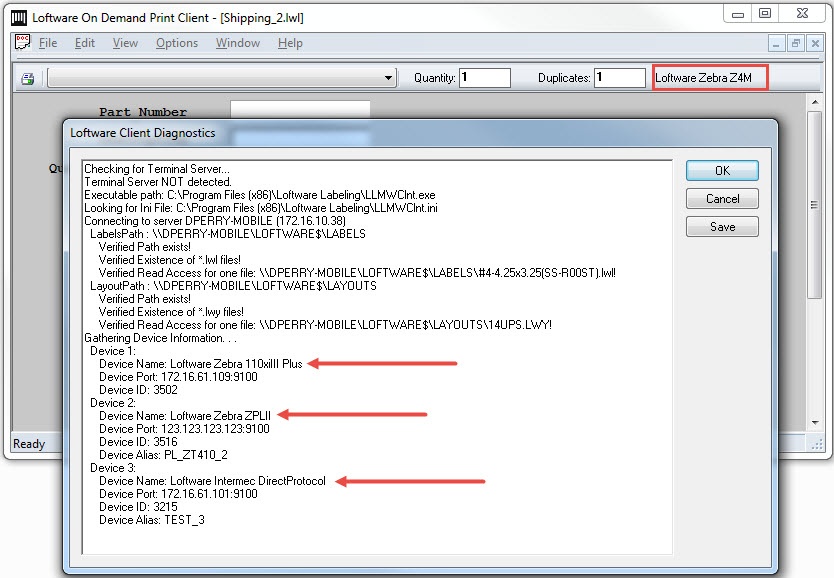The image size is (834, 578).
Task: Click the 'Device 2:' heading line
Action: click(x=113, y=403)
